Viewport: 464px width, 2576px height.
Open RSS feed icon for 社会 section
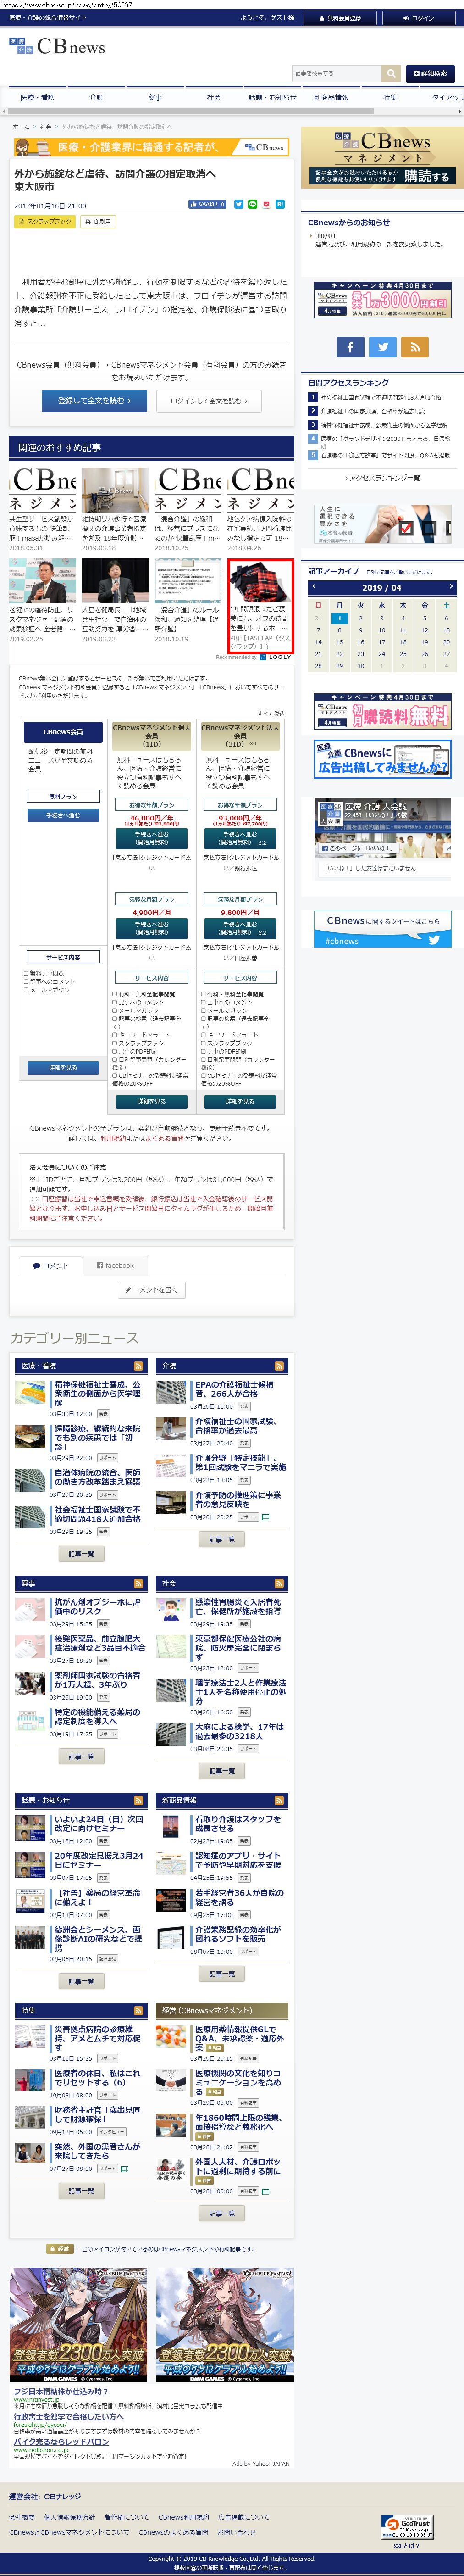coord(279,1583)
